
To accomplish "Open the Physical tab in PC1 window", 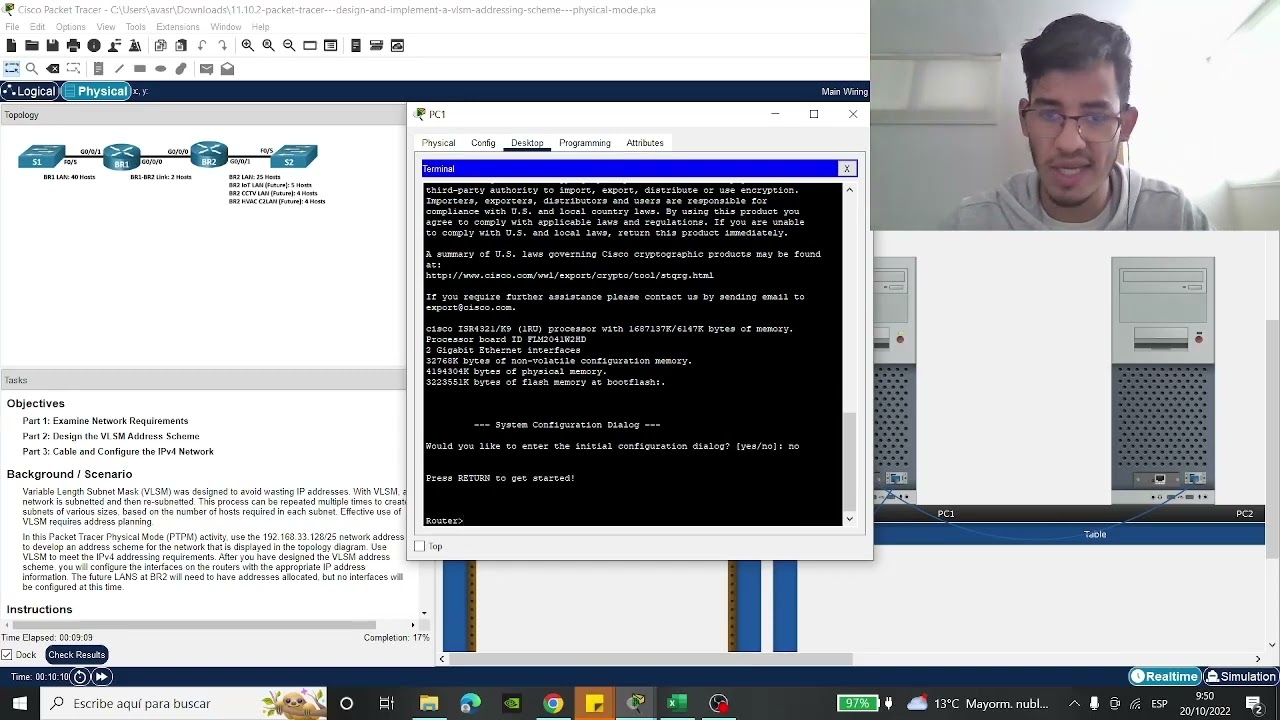I will (x=438, y=143).
